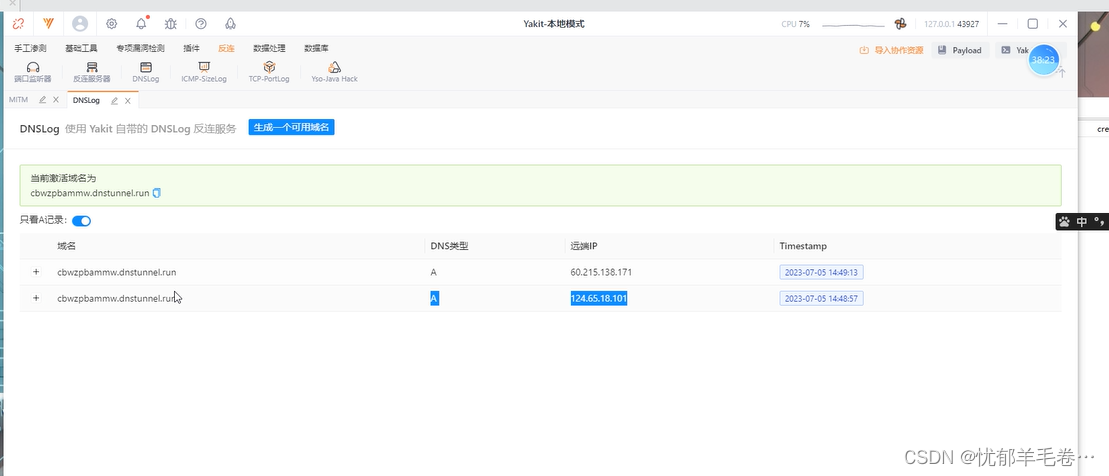Open the Payload button
The height and width of the screenshot is (476, 1109).
(x=960, y=50)
